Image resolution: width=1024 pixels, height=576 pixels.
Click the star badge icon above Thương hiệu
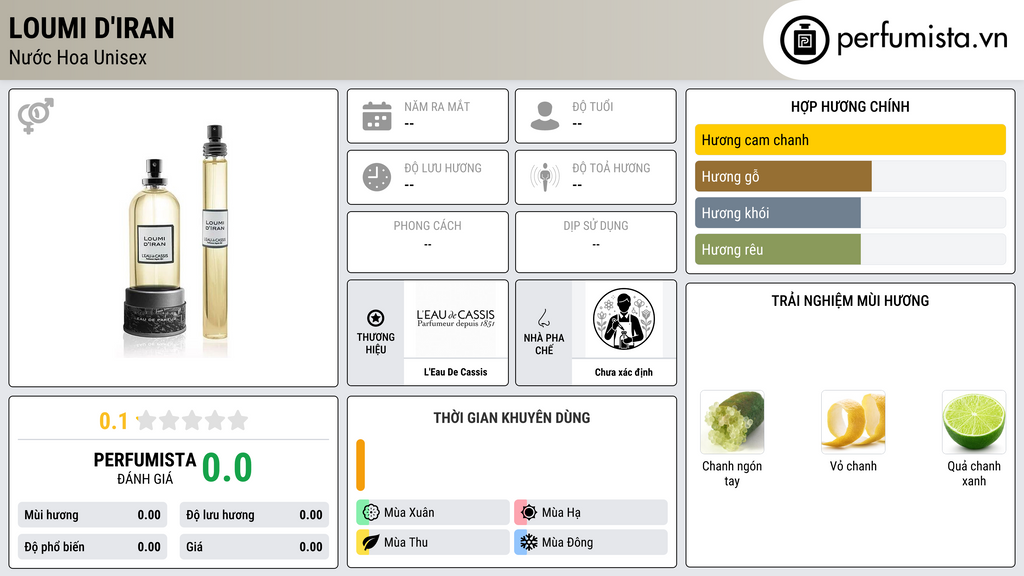coord(376,318)
